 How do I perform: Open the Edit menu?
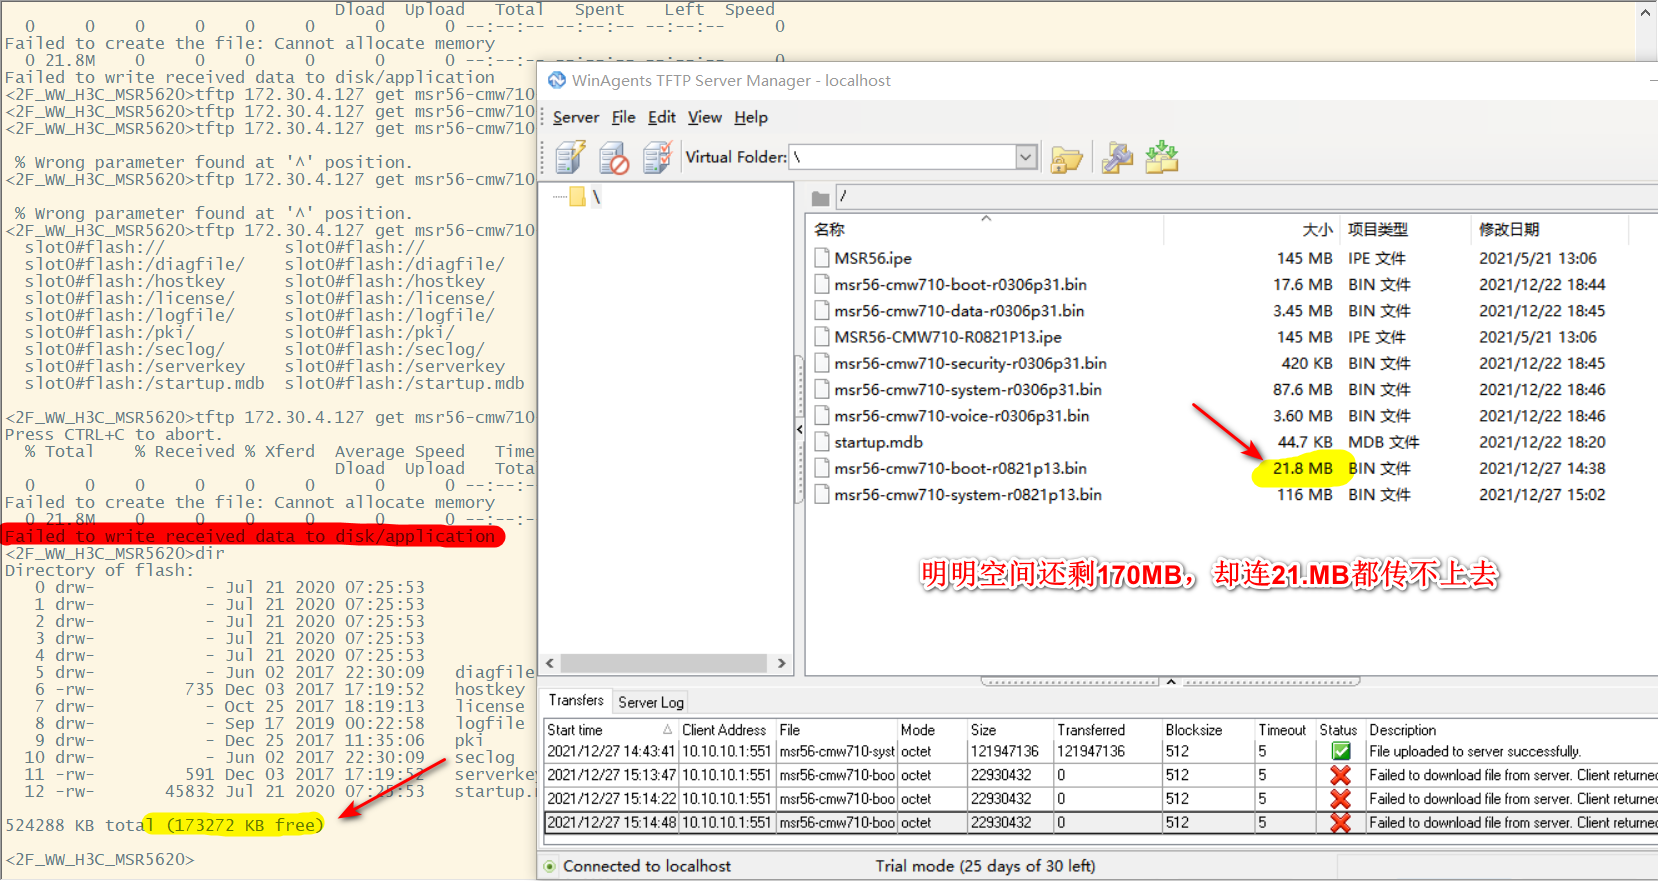(661, 117)
